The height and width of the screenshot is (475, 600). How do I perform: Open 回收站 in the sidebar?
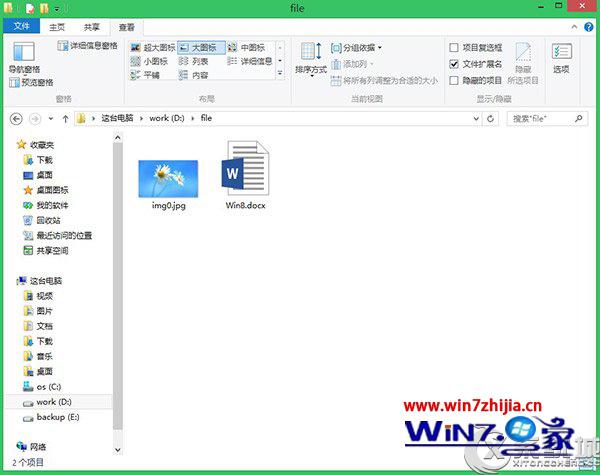tap(42, 220)
